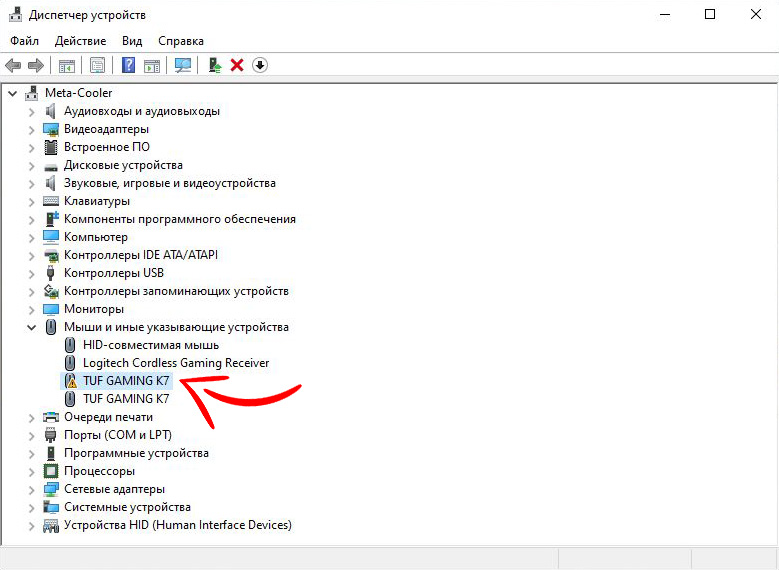The image size is (779, 570).
Task: Open the Справка menu
Action: coord(181,41)
